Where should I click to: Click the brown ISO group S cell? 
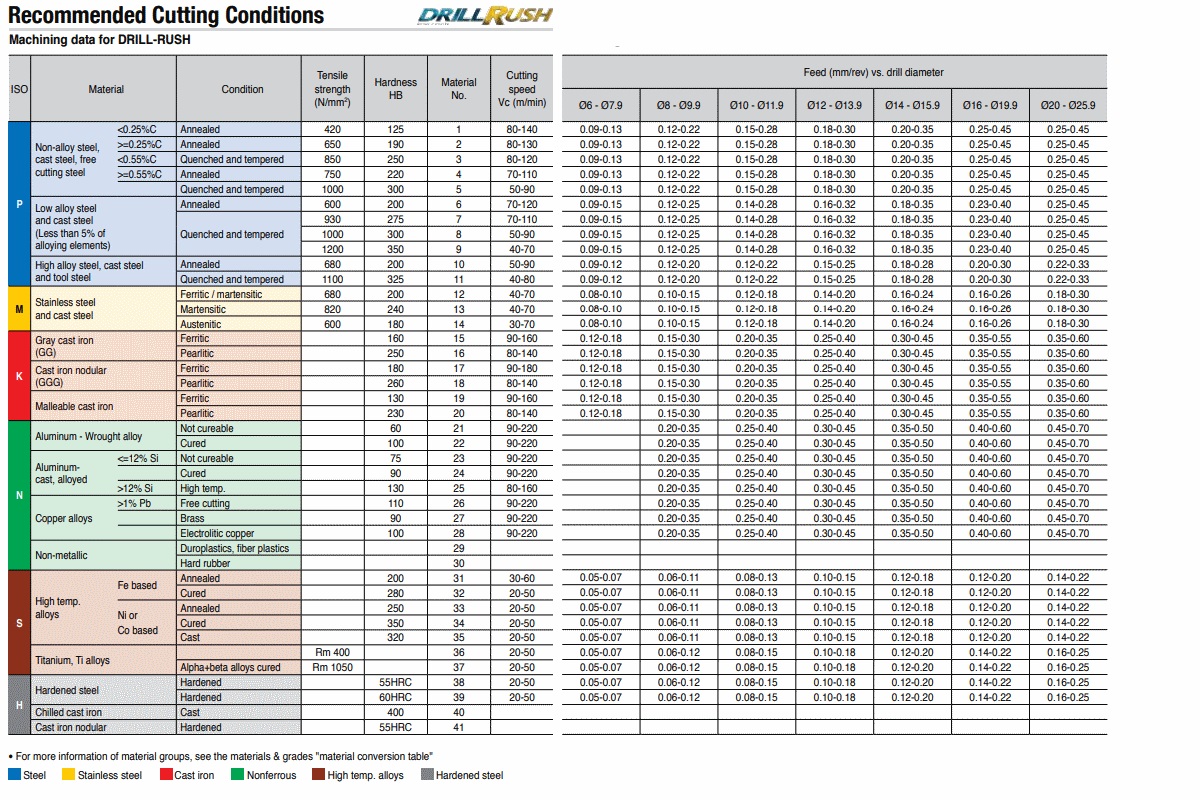(x=19, y=623)
